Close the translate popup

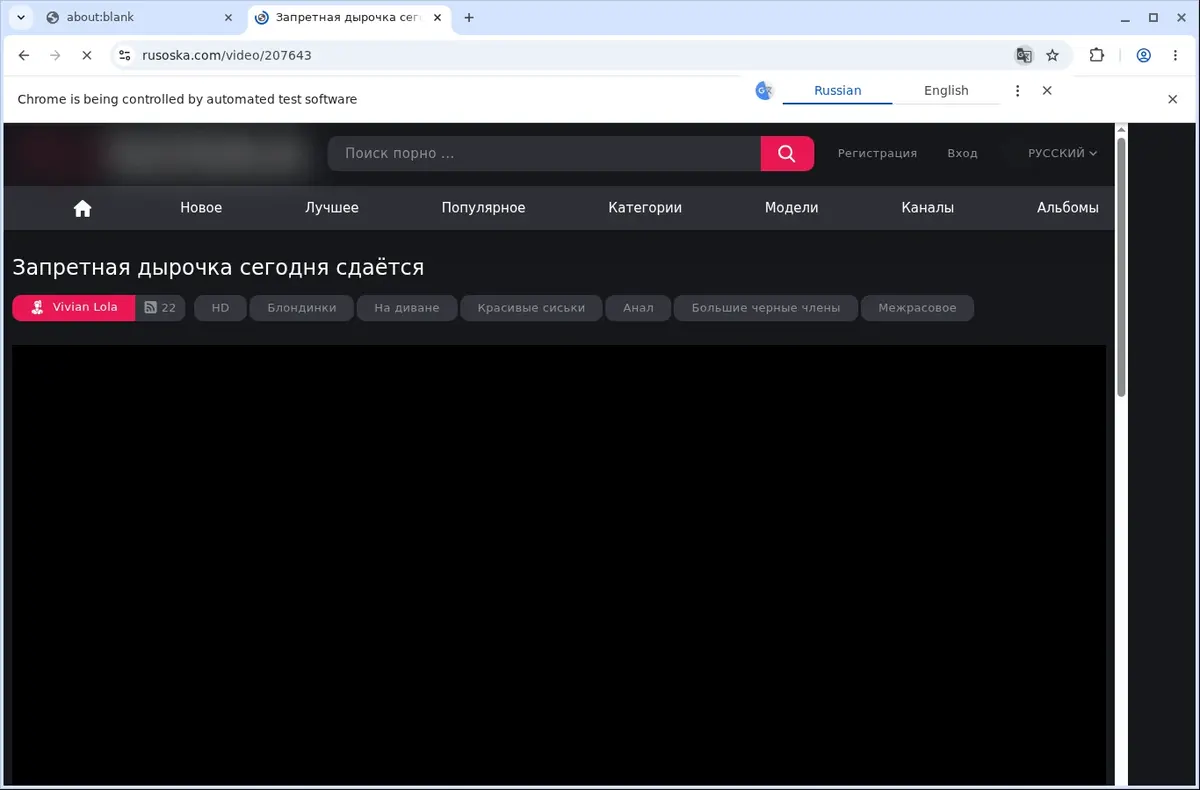pyautogui.click(x=1047, y=91)
